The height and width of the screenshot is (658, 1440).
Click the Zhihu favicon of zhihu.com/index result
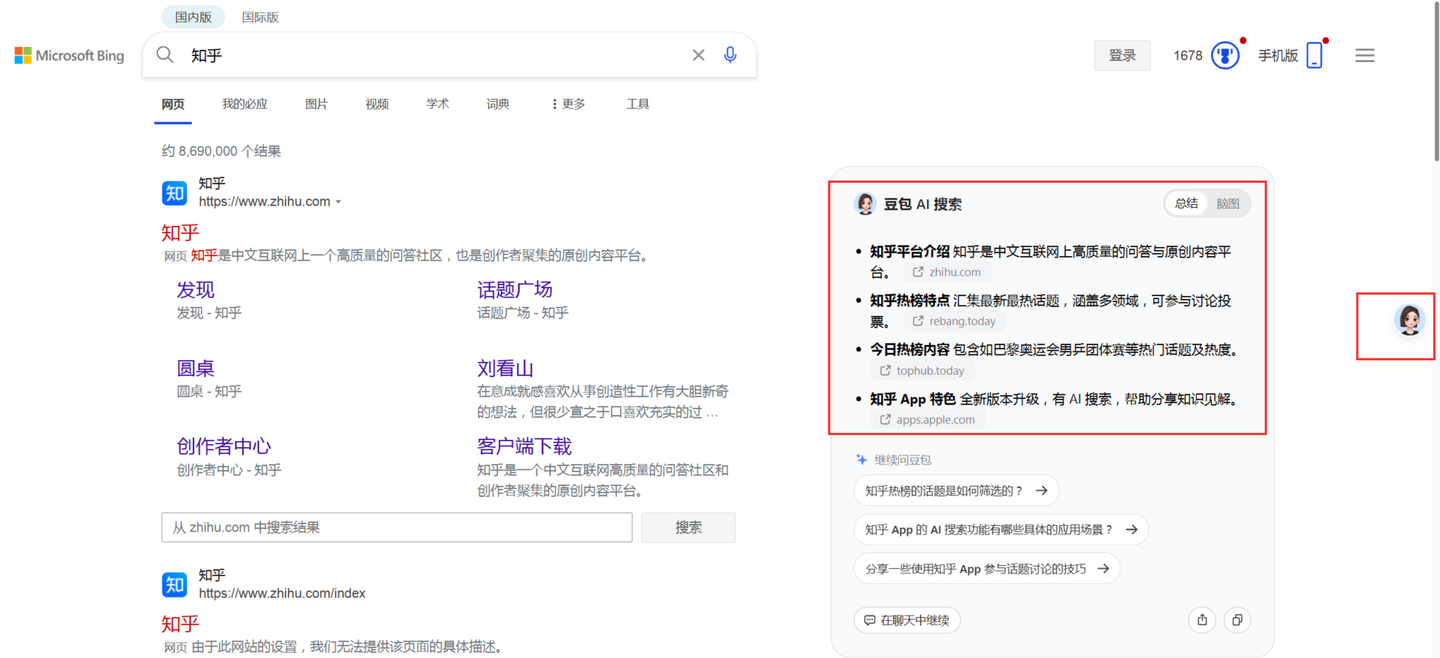(175, 584)
